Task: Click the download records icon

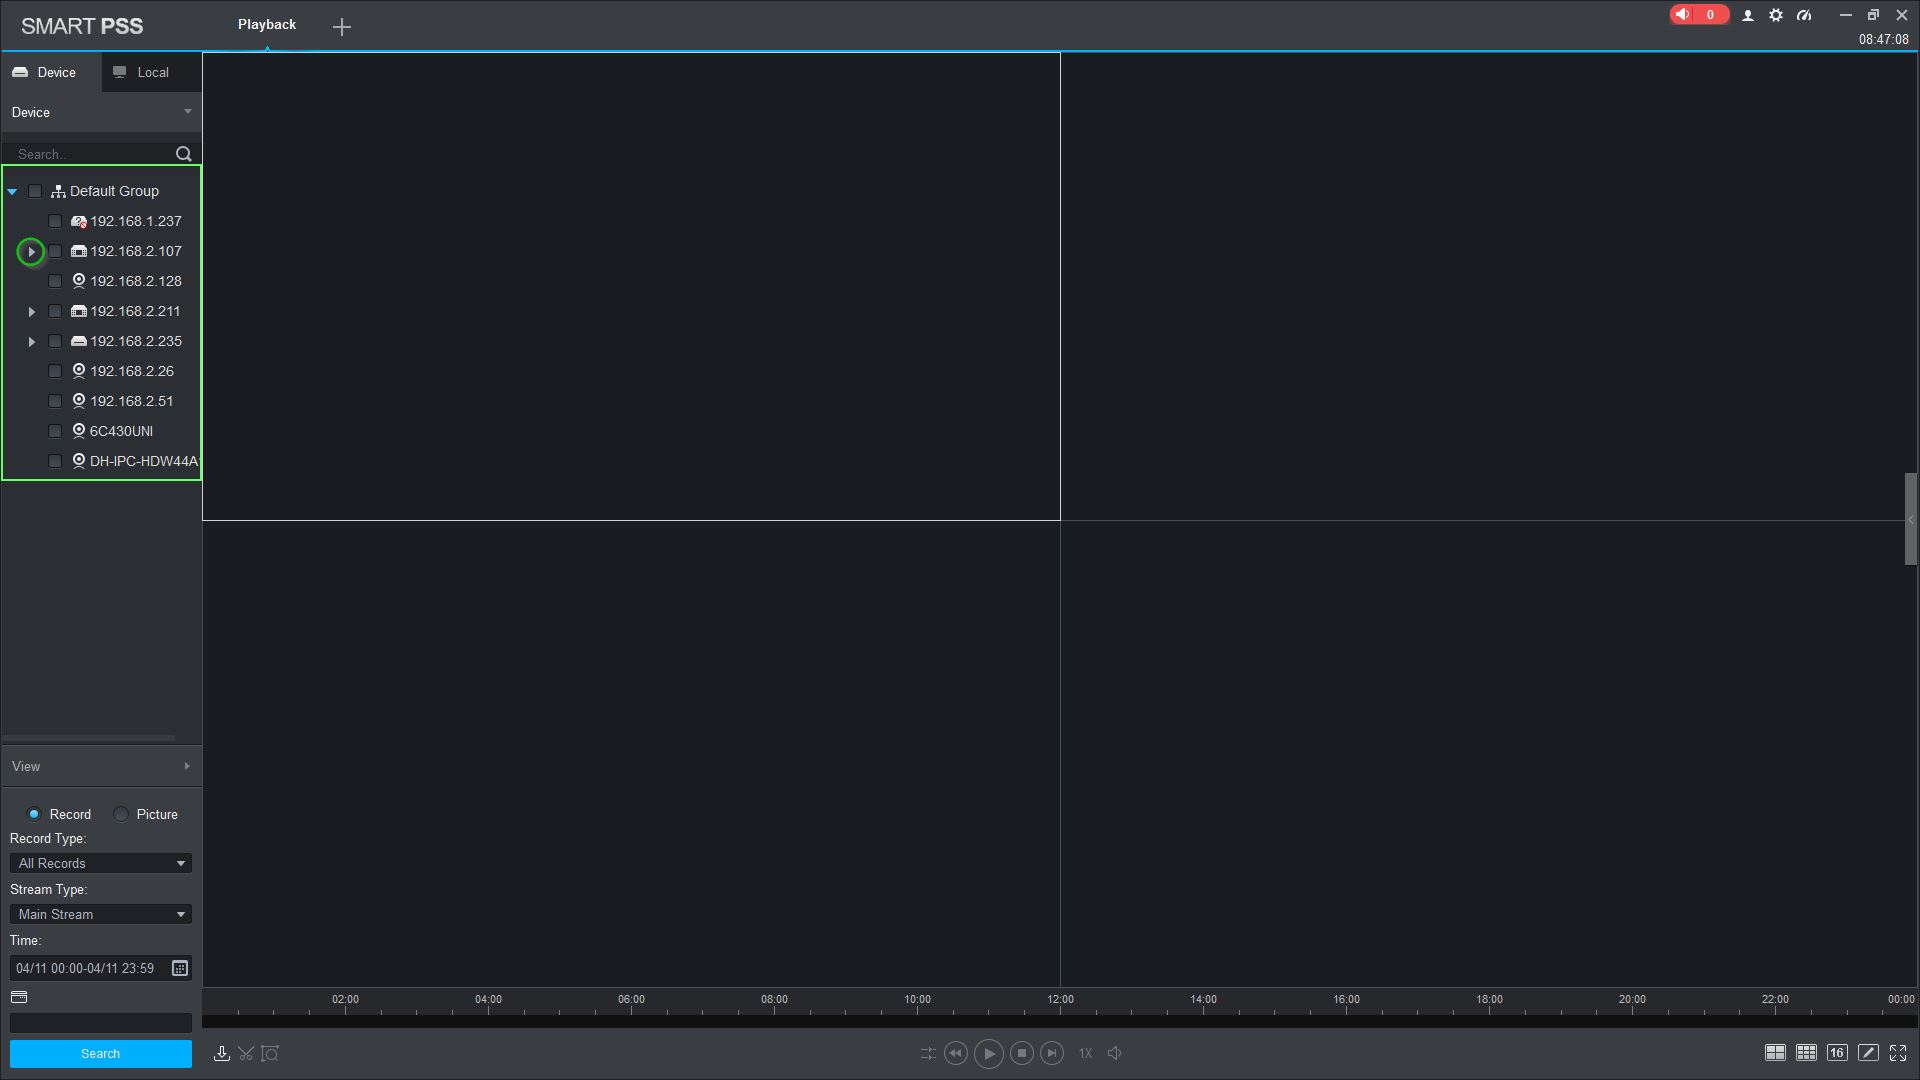Action: pos(222,1053)
